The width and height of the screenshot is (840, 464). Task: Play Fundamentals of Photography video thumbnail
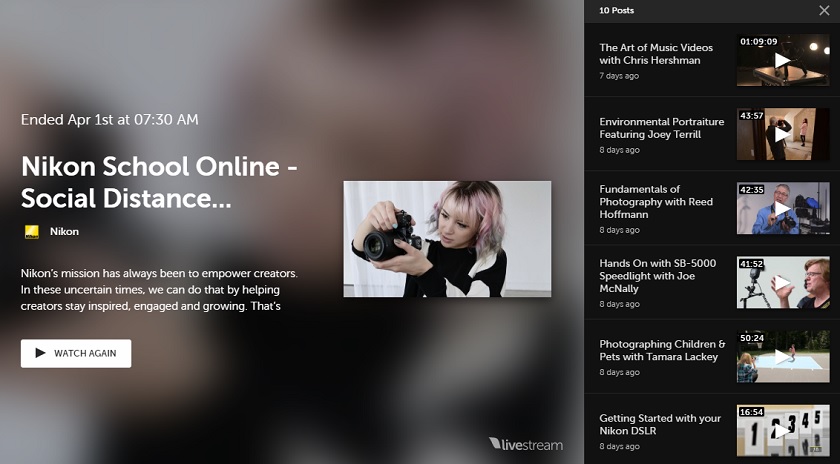(x=783, y=208)
